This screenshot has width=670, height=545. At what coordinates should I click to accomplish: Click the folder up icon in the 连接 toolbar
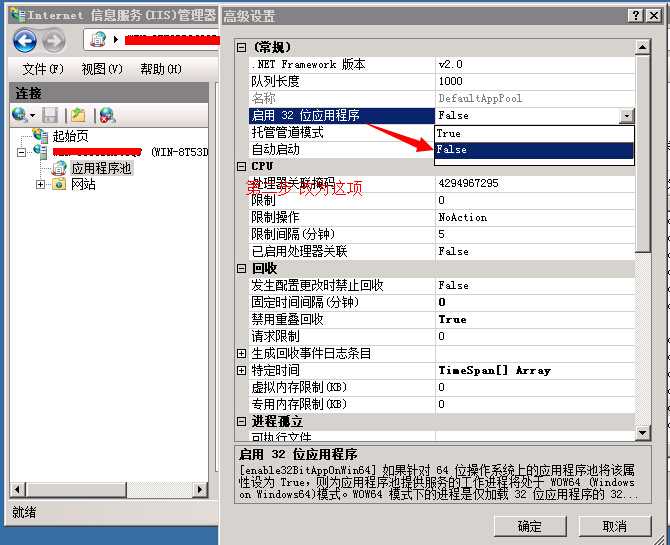79,115
